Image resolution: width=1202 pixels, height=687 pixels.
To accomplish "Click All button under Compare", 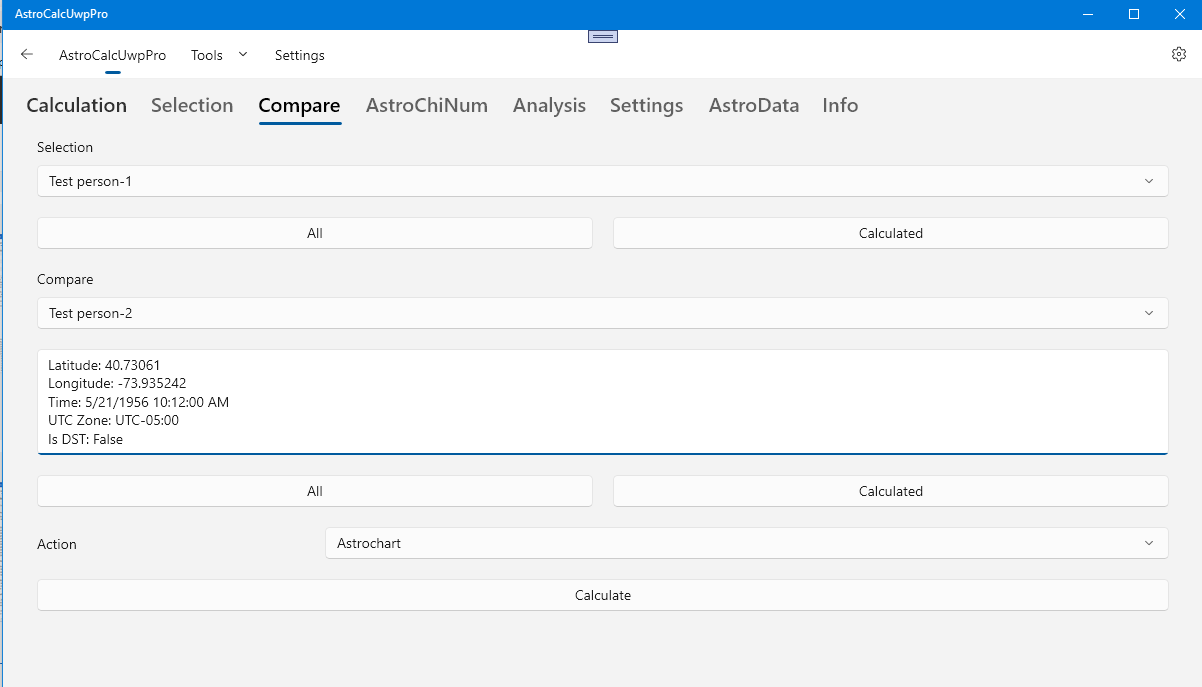I will 315,491.
